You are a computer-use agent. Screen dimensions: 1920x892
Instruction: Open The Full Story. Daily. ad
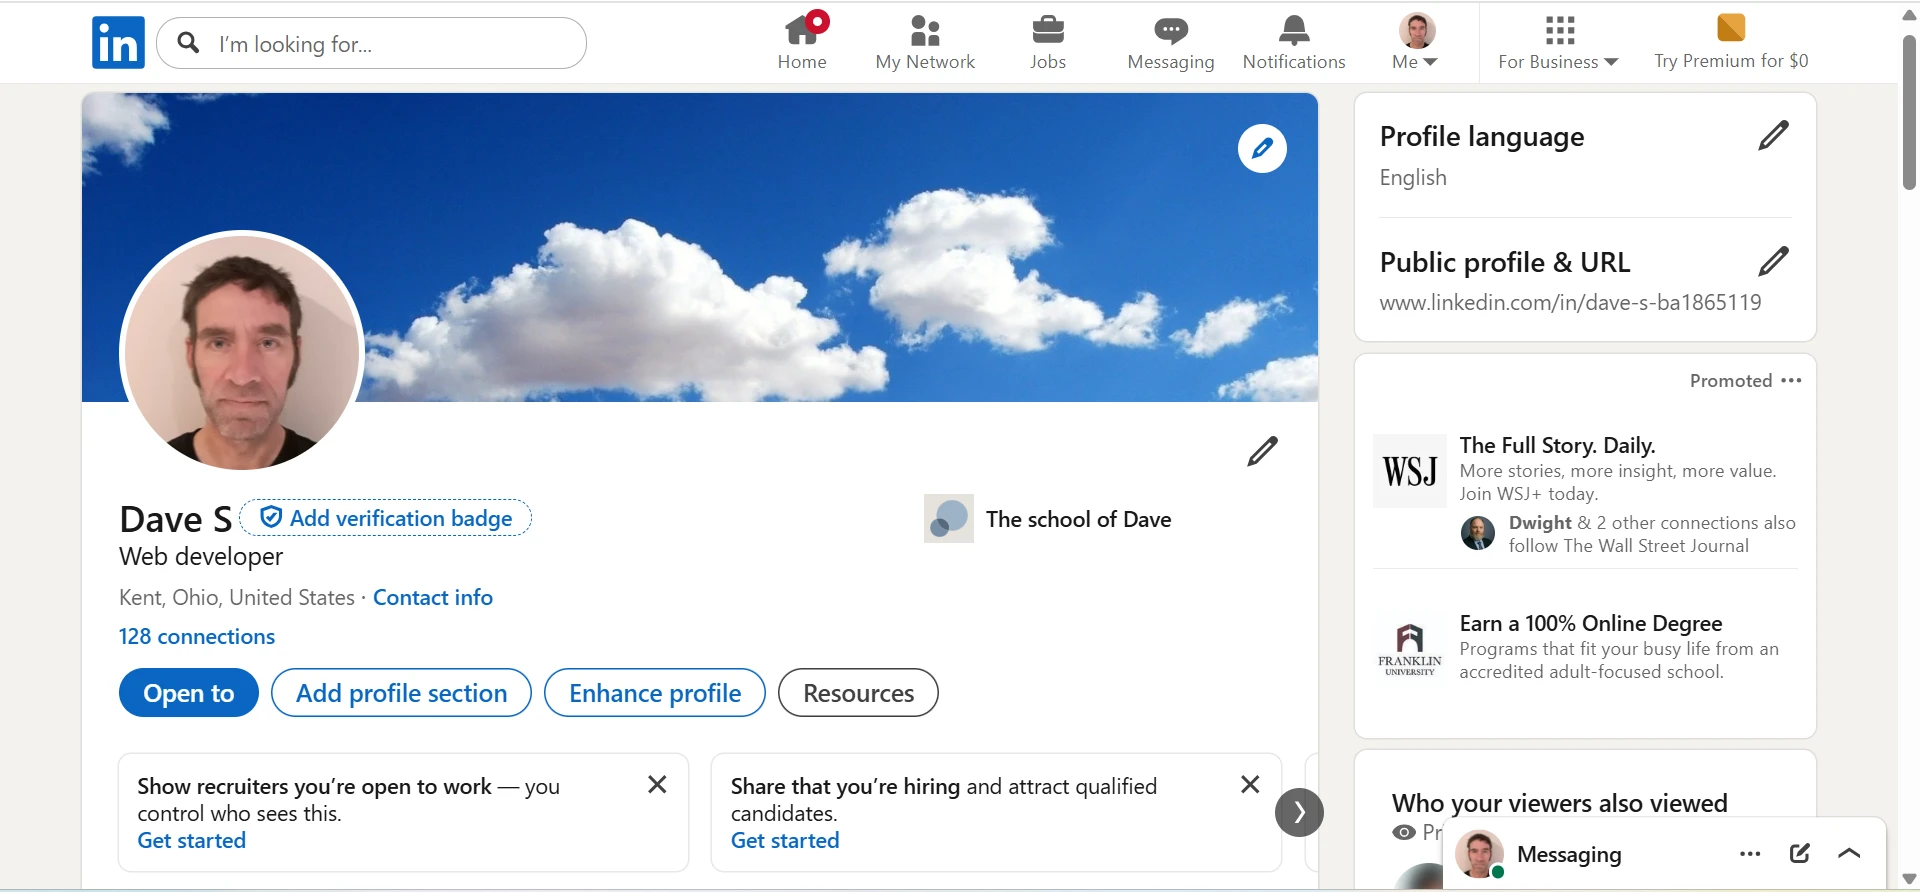pyautogui.click(x=1557, y=445)
